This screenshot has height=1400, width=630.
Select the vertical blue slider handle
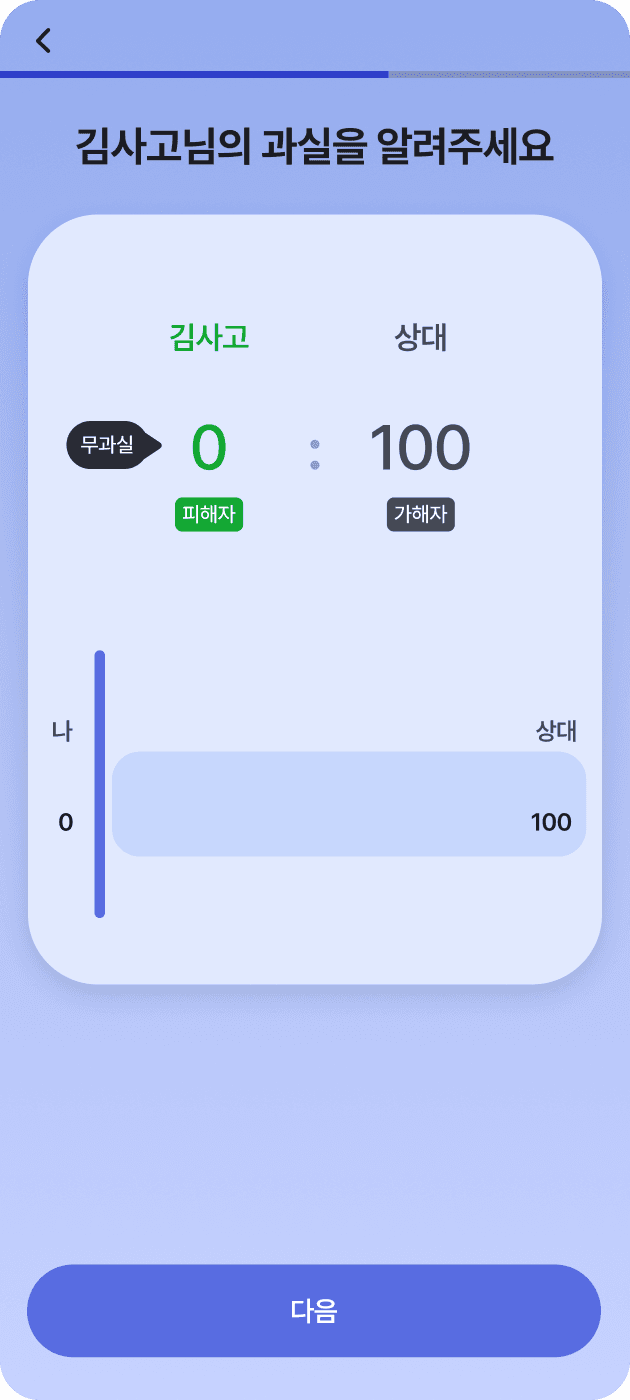click(100, 784)
